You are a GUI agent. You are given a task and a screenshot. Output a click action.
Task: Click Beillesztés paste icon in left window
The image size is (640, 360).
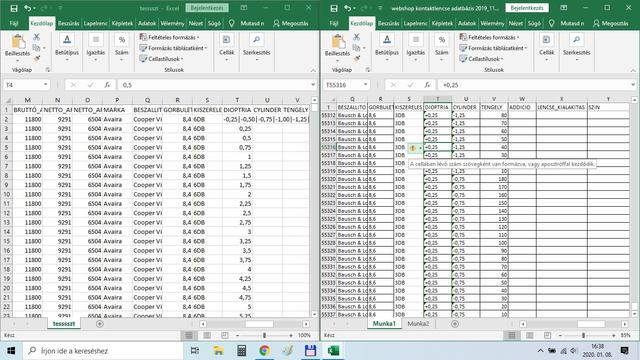click(18, 42)
